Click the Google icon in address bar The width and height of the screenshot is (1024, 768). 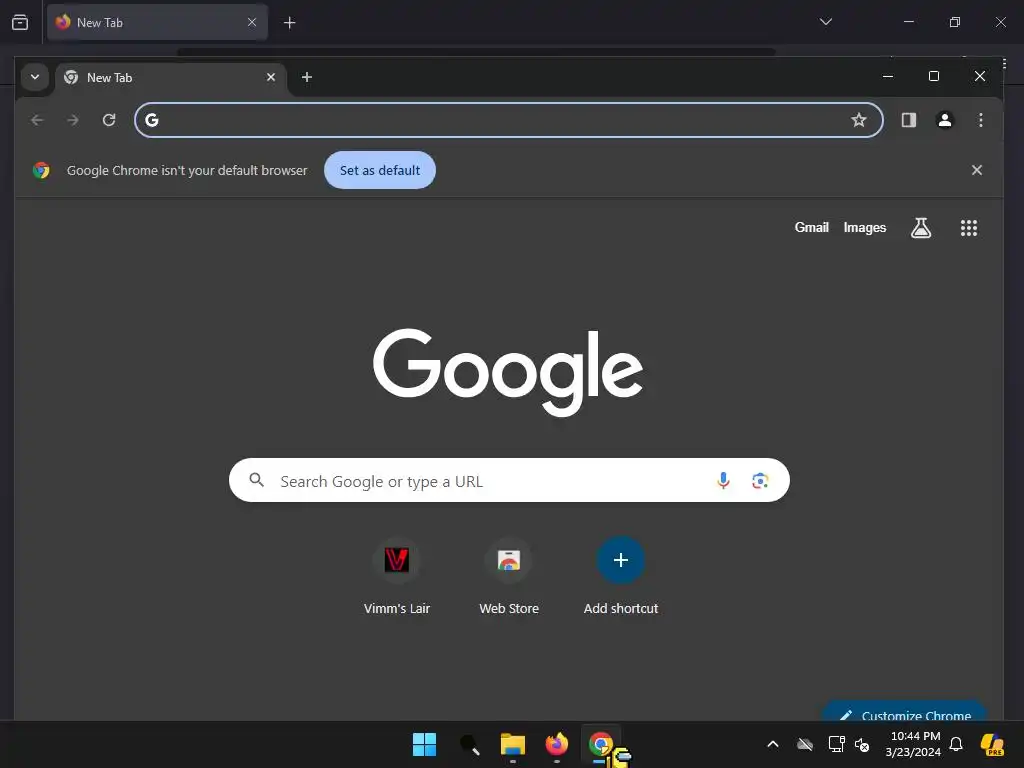[152, 120]
